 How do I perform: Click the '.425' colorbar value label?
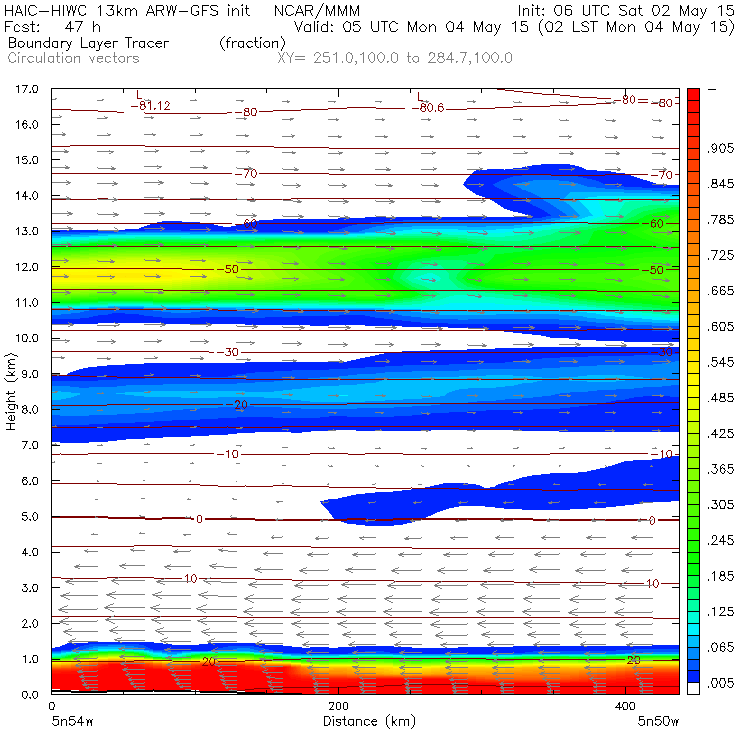(721, 434)
